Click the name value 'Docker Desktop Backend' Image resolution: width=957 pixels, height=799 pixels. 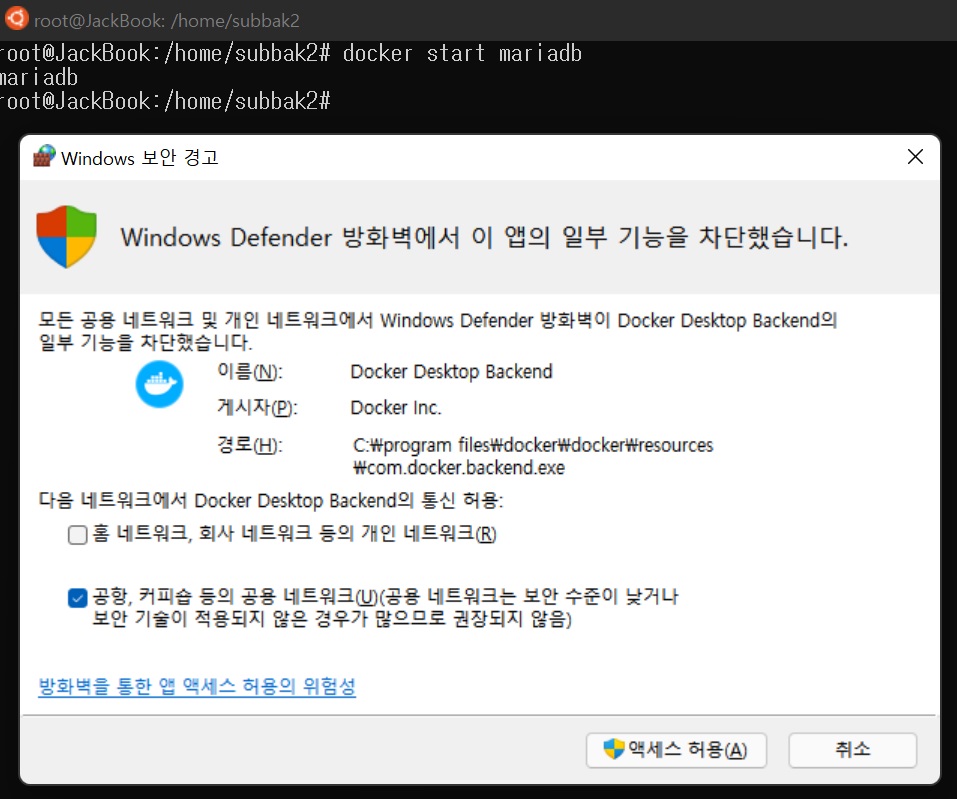tap(451, 372)
